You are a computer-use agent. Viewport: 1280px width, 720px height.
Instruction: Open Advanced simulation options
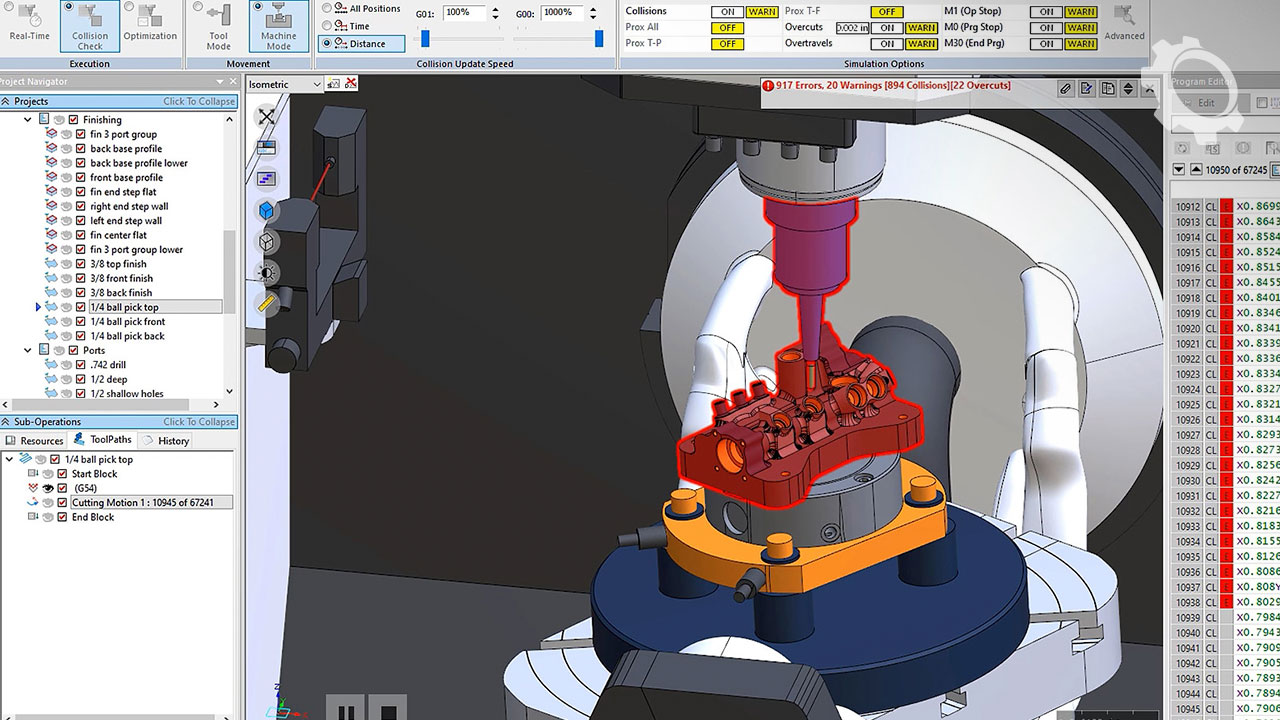pos(1124,24)
